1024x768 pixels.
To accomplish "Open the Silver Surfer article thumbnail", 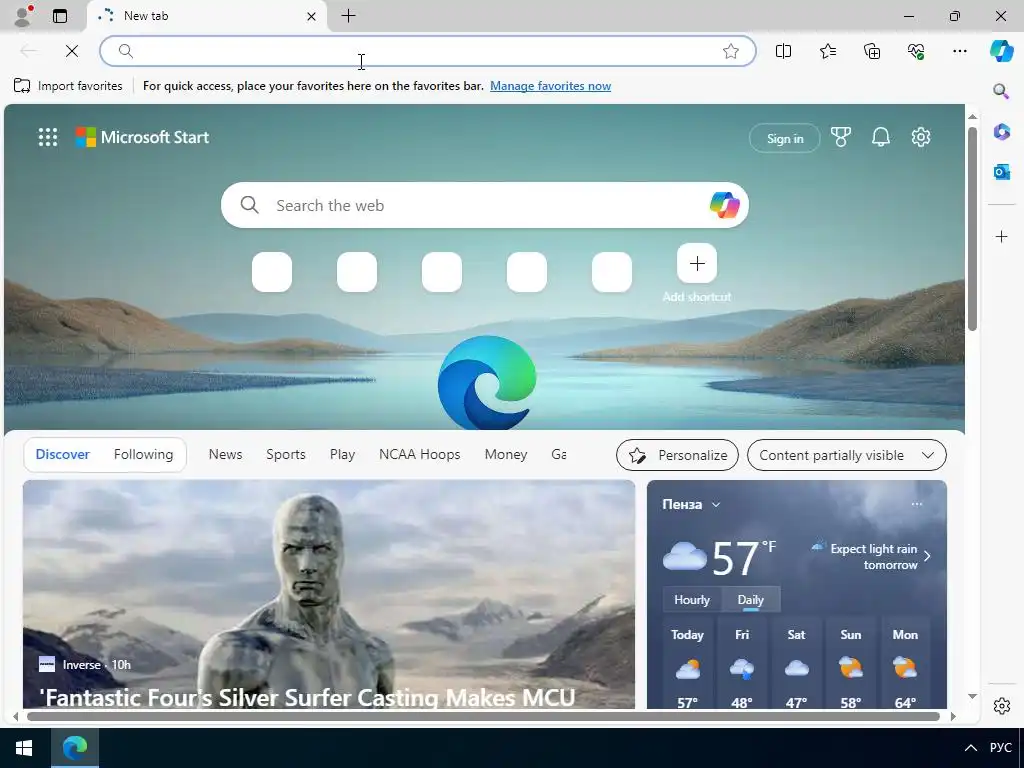I will [x=329, y=594].
